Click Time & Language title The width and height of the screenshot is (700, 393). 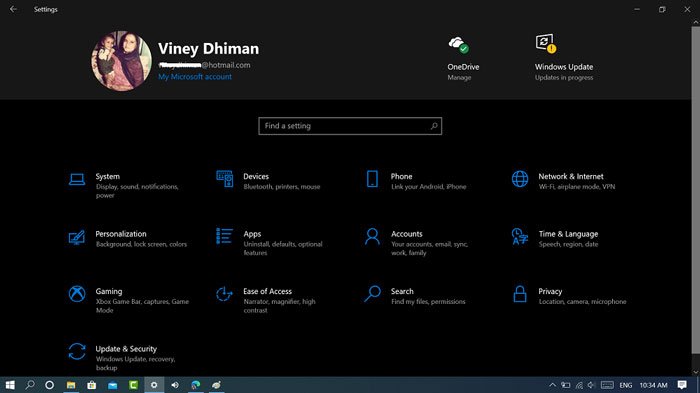click(x=568, y=234)
